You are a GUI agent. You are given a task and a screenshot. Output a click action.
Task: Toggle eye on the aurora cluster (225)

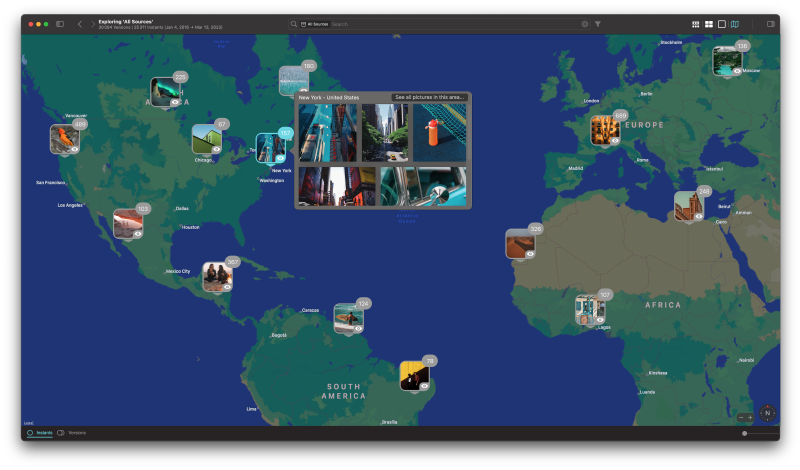[175, 102]
